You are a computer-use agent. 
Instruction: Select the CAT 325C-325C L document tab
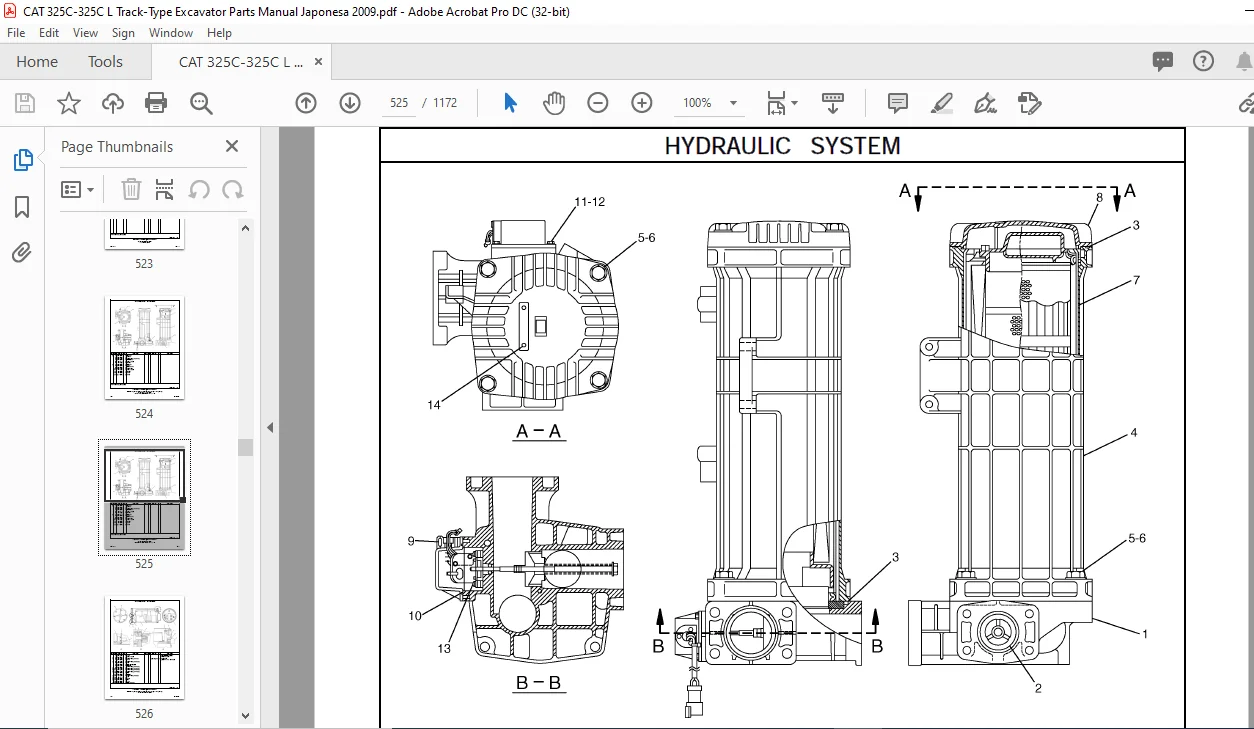(240, 61)
